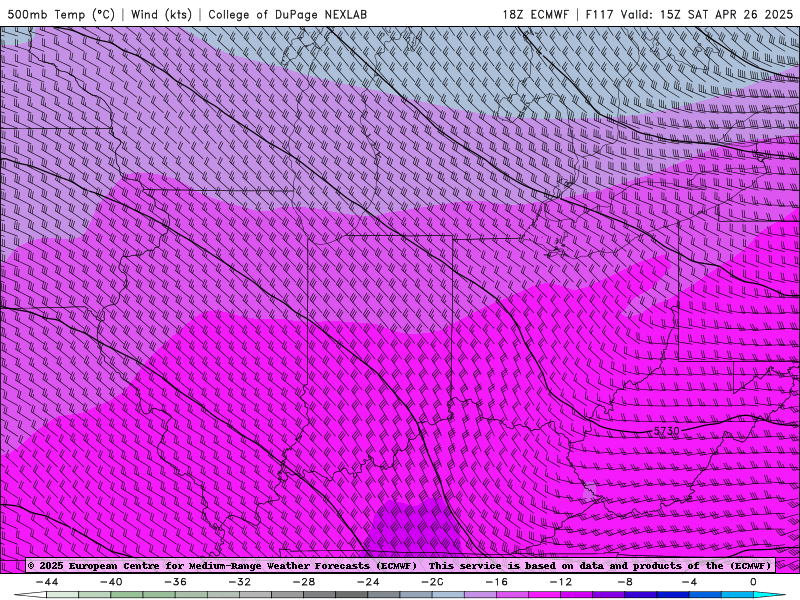Click the -16 colorbar label

click(496, 582)
